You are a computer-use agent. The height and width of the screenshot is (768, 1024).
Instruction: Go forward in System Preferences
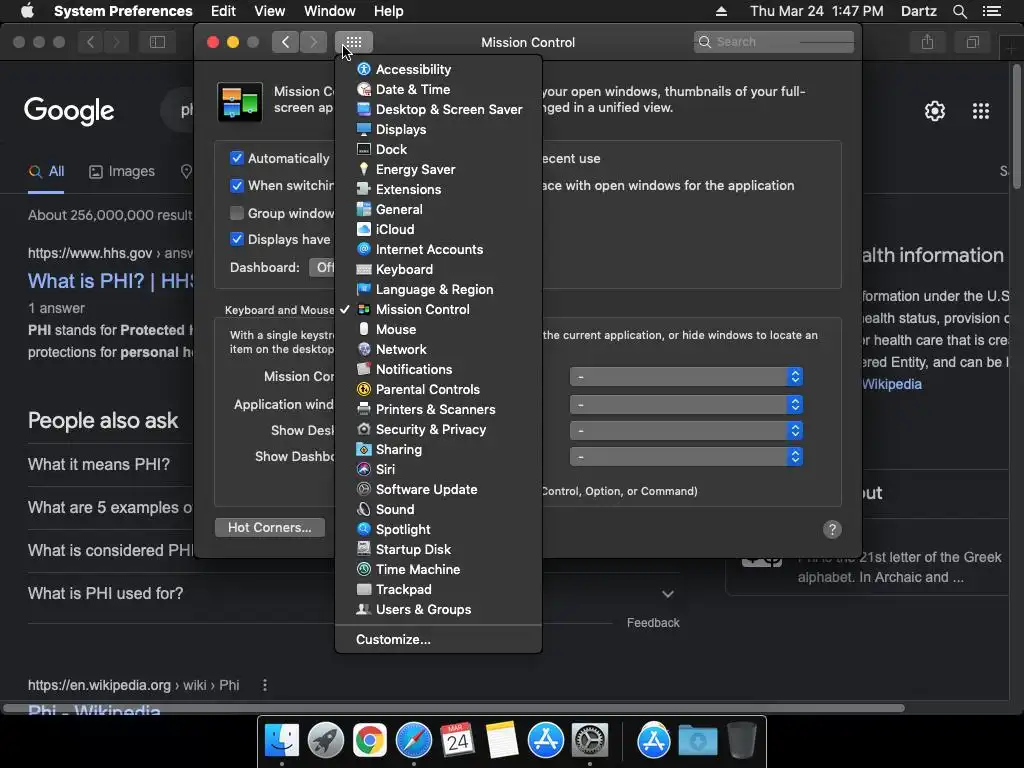(x=313, y=42)
